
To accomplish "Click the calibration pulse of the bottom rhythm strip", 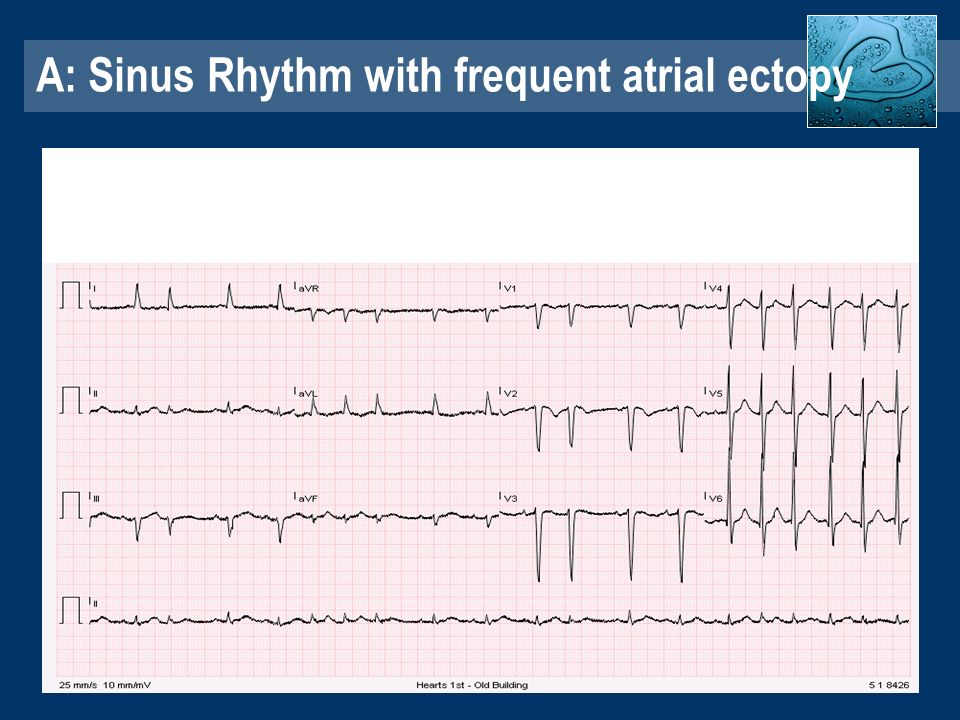I will click(71, 610).
